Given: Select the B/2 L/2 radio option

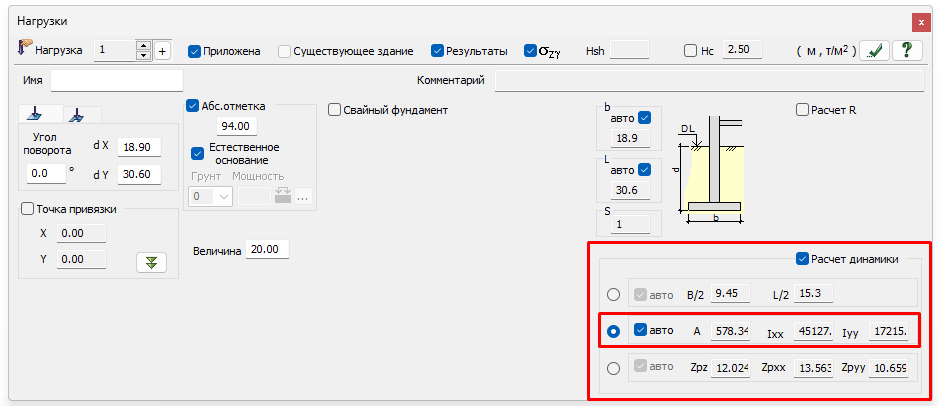Looking at the screenshot, I should [613, 294].
